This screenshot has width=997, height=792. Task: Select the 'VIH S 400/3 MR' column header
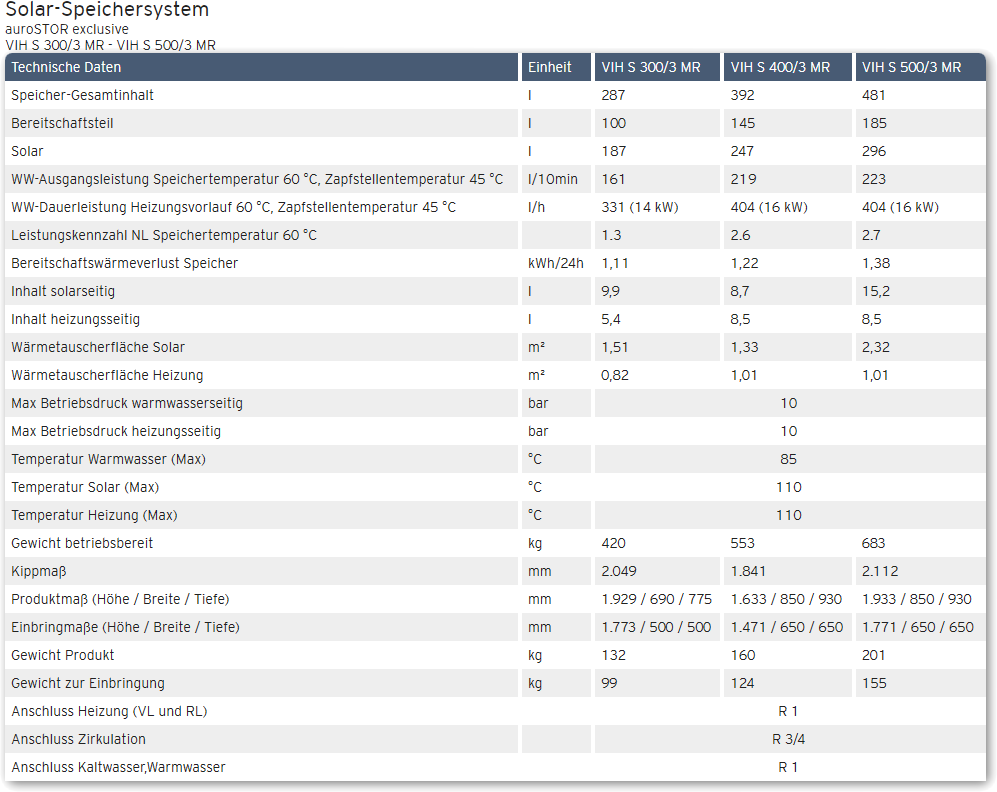(x=780, y=67)
